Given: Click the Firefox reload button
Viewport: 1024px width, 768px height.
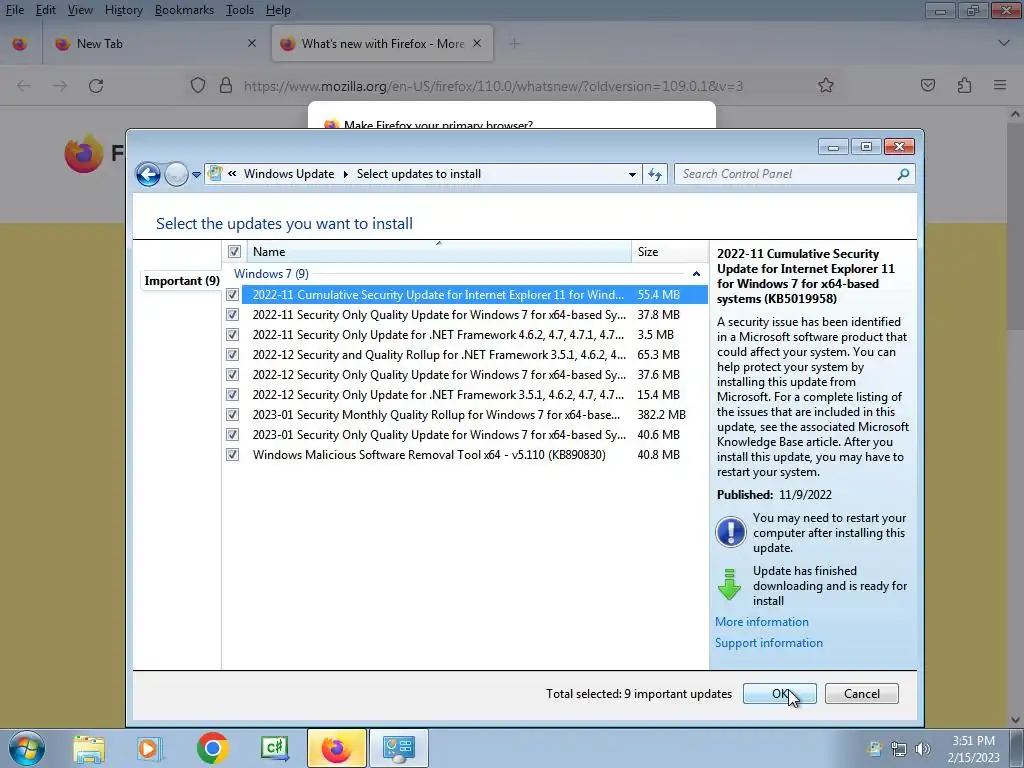Looking at the screenshot, I should click(96, 86).
